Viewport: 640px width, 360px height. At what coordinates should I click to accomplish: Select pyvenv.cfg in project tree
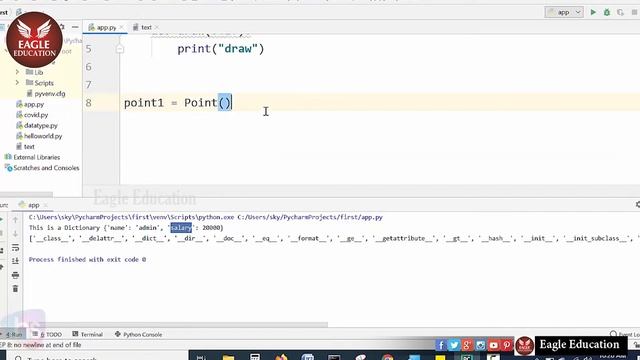[46, 93]
